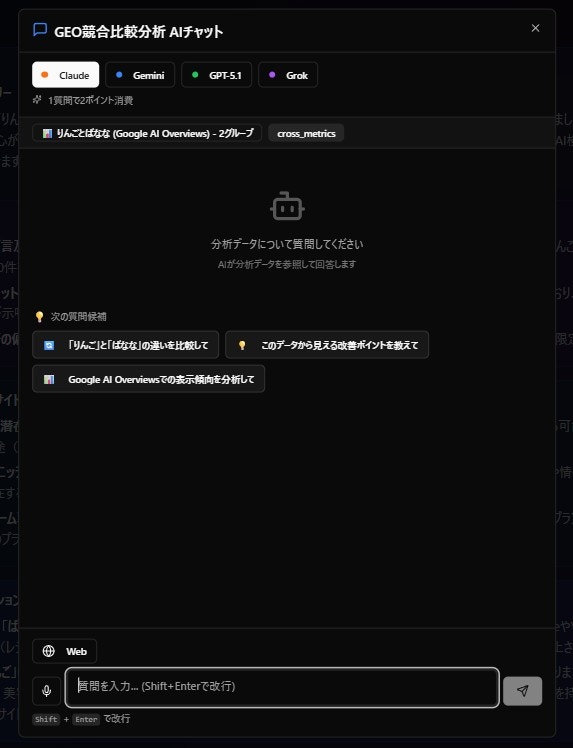Select the Claude model
Image resolution: width=573 pixels, height=748 pixels.
[65, 75]
